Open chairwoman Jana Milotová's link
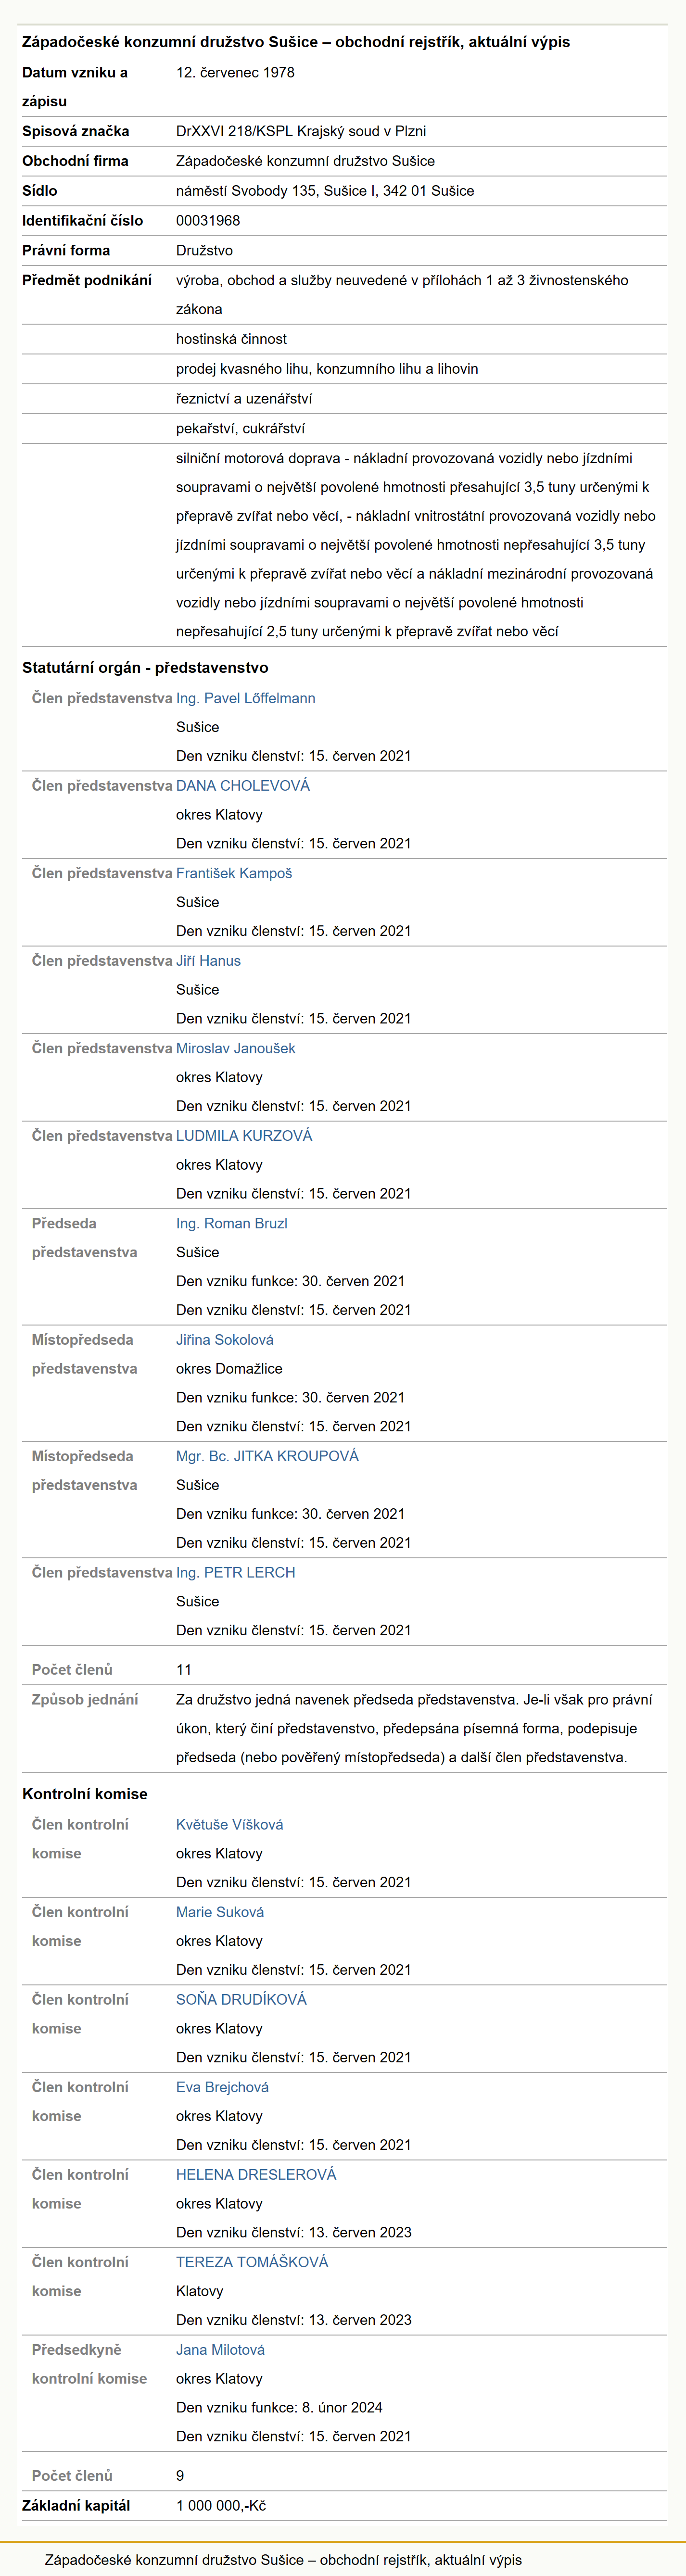This screenshot has height=2576, width=686. click(x=220, y=2350)
